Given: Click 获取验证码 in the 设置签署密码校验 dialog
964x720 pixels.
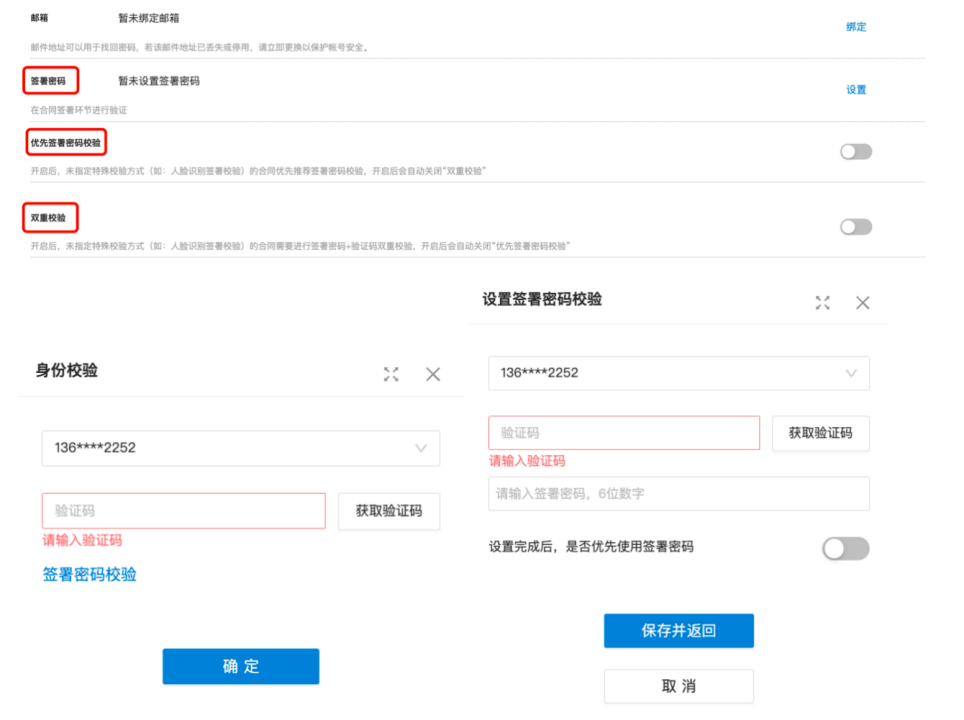Looking at the screenshot, I should pyautogui.click(x=820, y=433).
